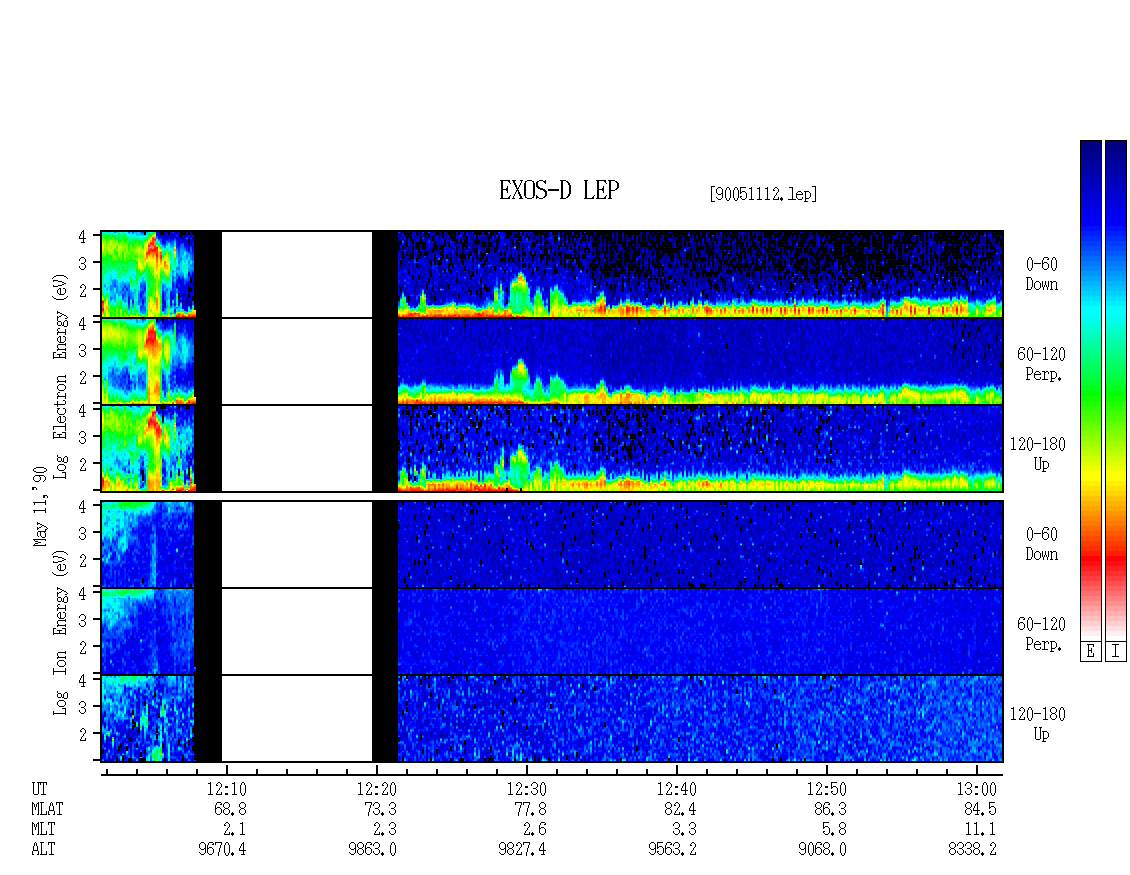The width and height of the screenshot is (1130, 875).
Task: Select the 13:00 time tick label
Action: pyautogui.click(x=976, y=789)
